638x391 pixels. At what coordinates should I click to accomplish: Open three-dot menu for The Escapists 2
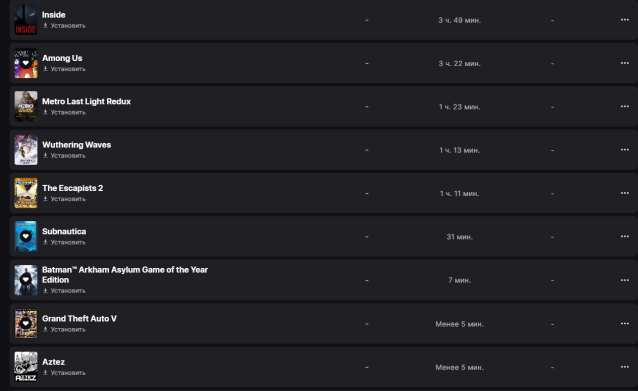click(x=625, y=193)
